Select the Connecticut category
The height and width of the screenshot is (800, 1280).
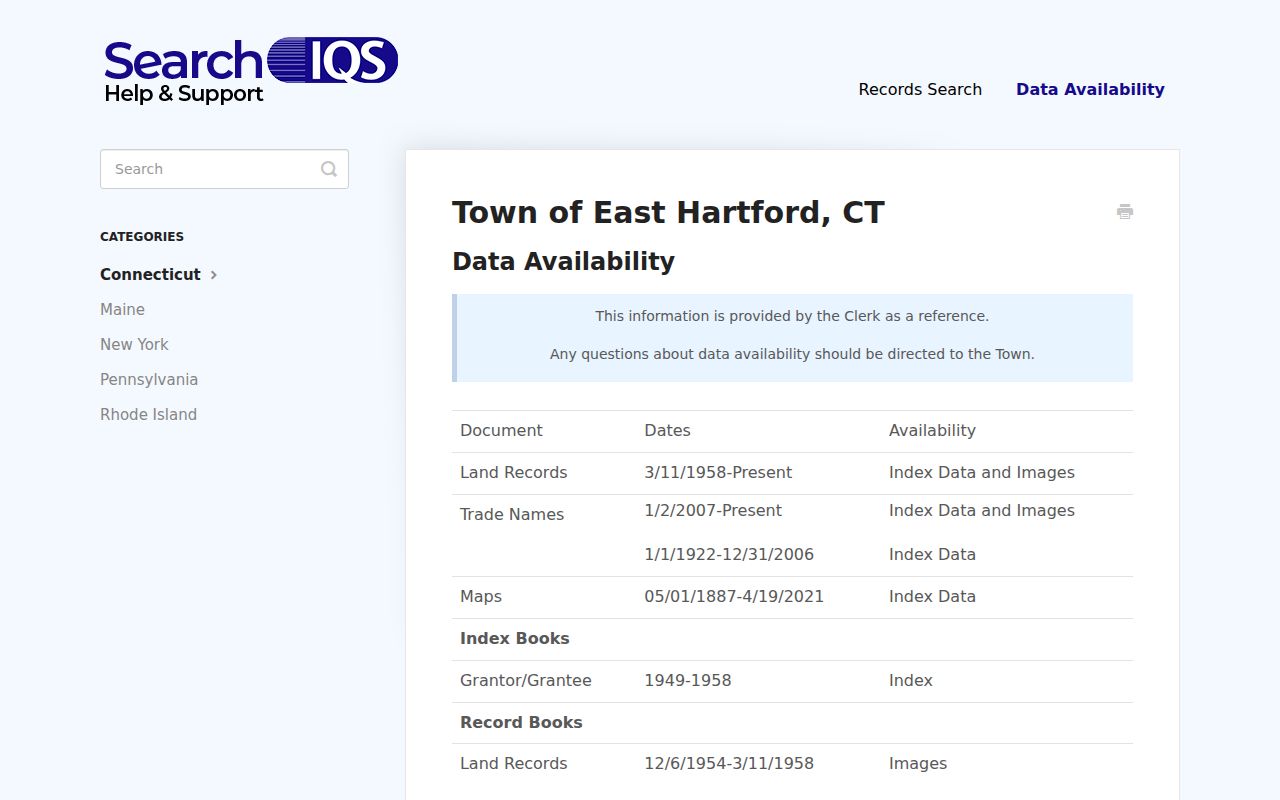150,274
